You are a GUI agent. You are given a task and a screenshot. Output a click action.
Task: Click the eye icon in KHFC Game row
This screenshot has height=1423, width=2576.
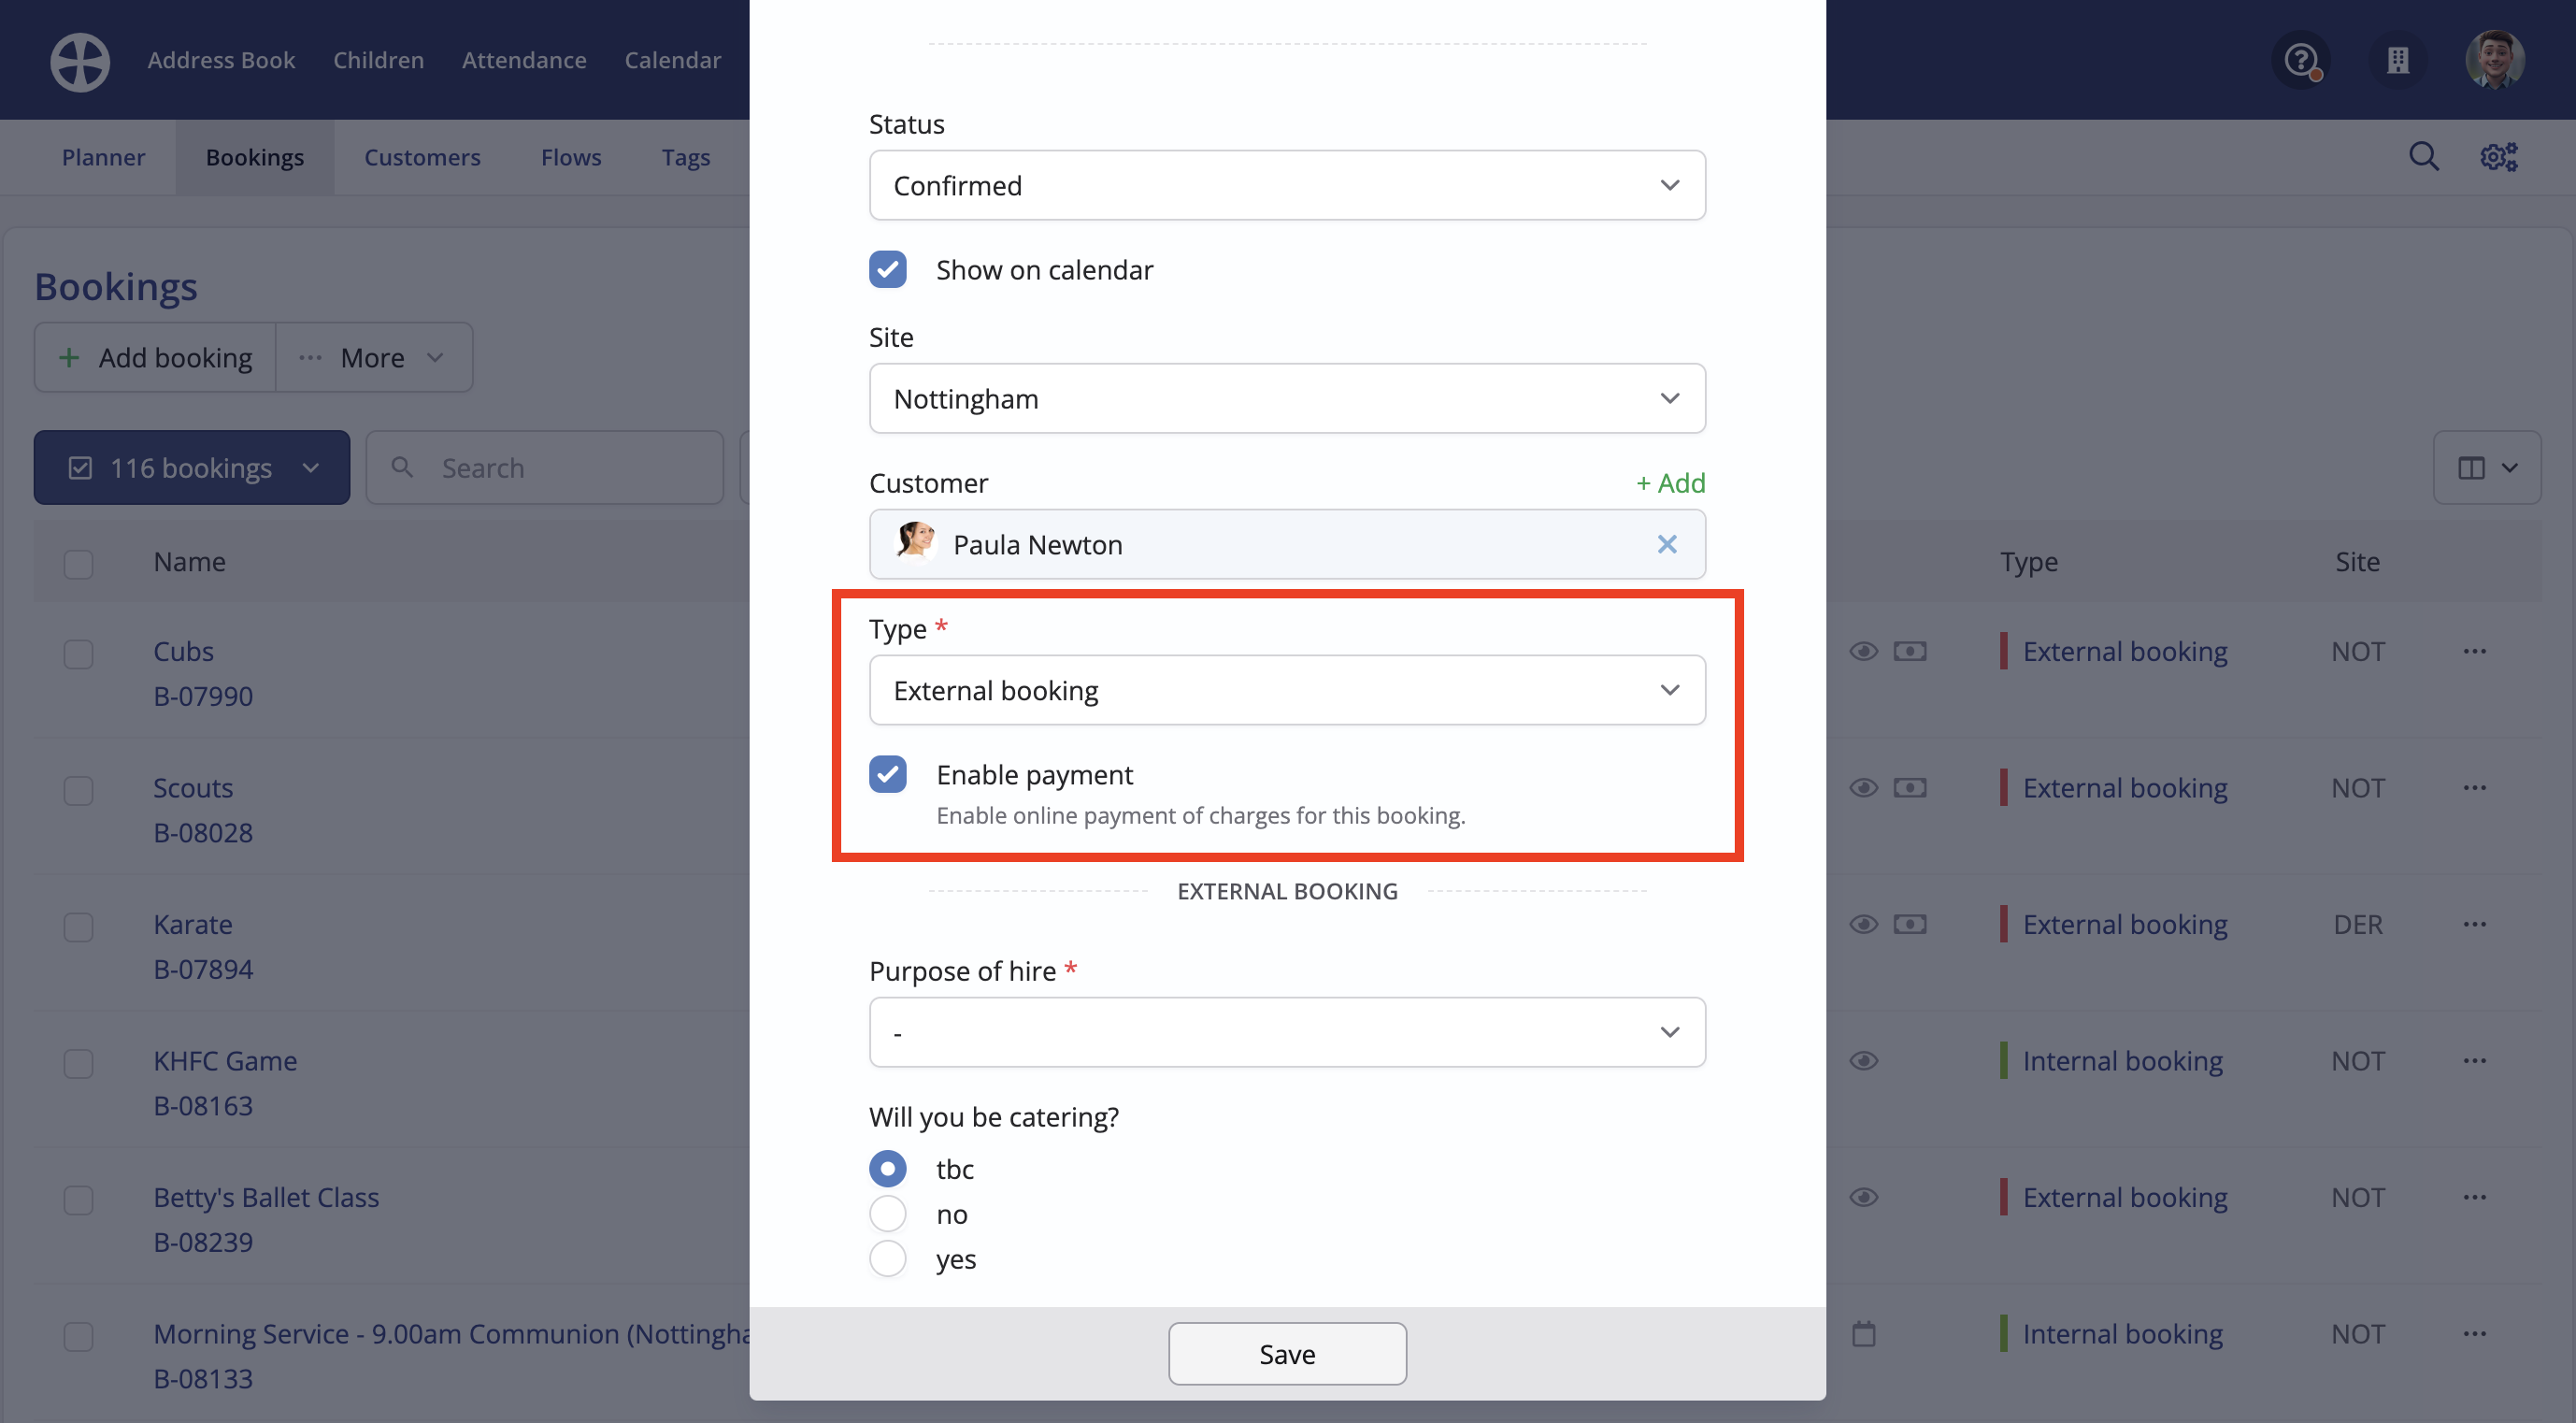pyautogui.click(x=1863, y=1061)
